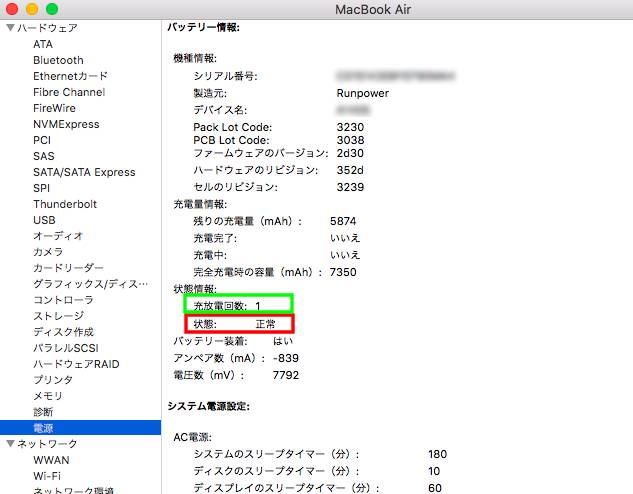Select Wi-Fi under ネットワーク
This screenshot has width=633, height=494.
(x=47, y=476)
